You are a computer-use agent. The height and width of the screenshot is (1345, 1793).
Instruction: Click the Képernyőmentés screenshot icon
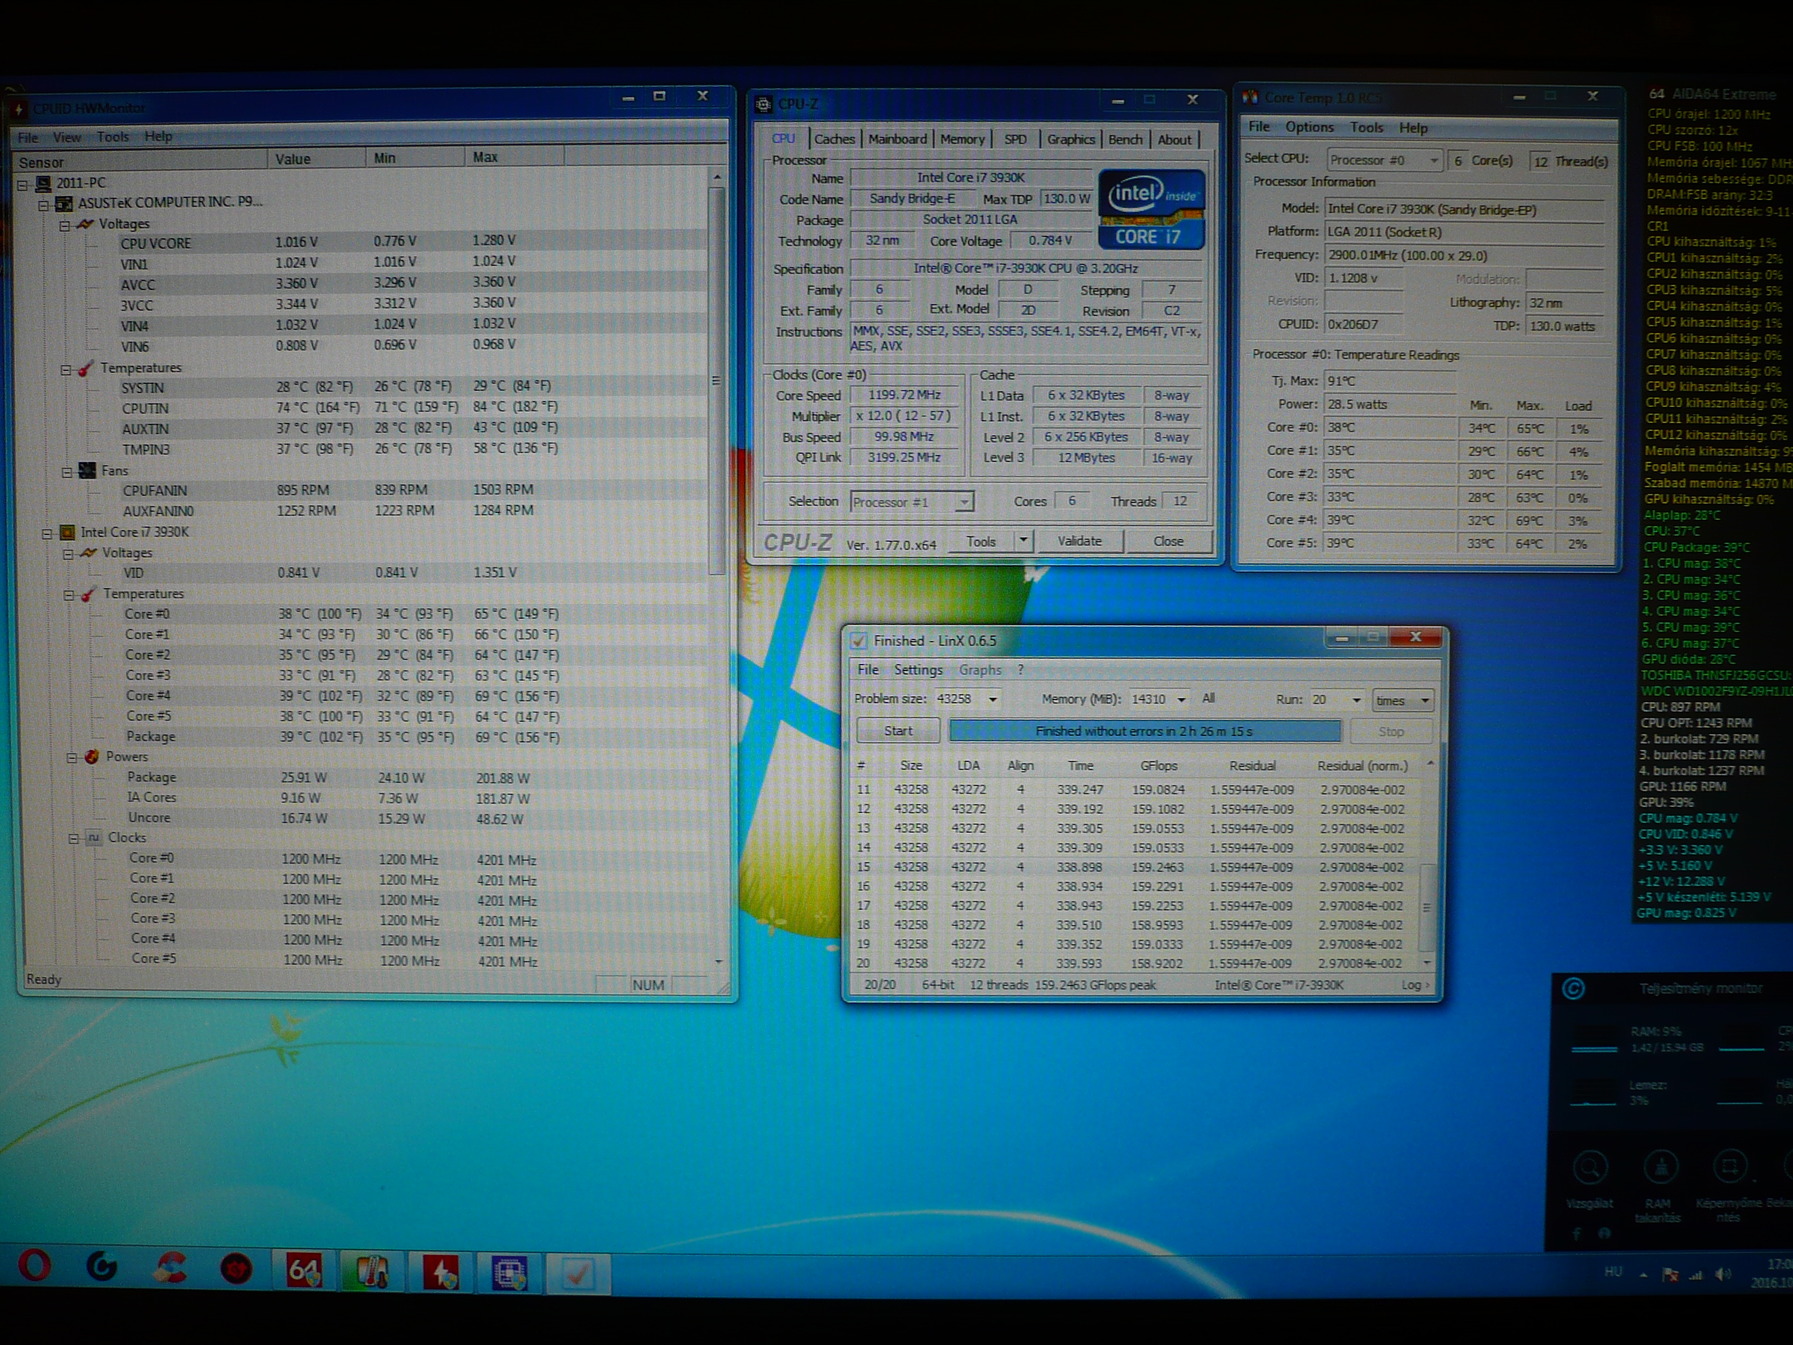click(1729, 1167)
